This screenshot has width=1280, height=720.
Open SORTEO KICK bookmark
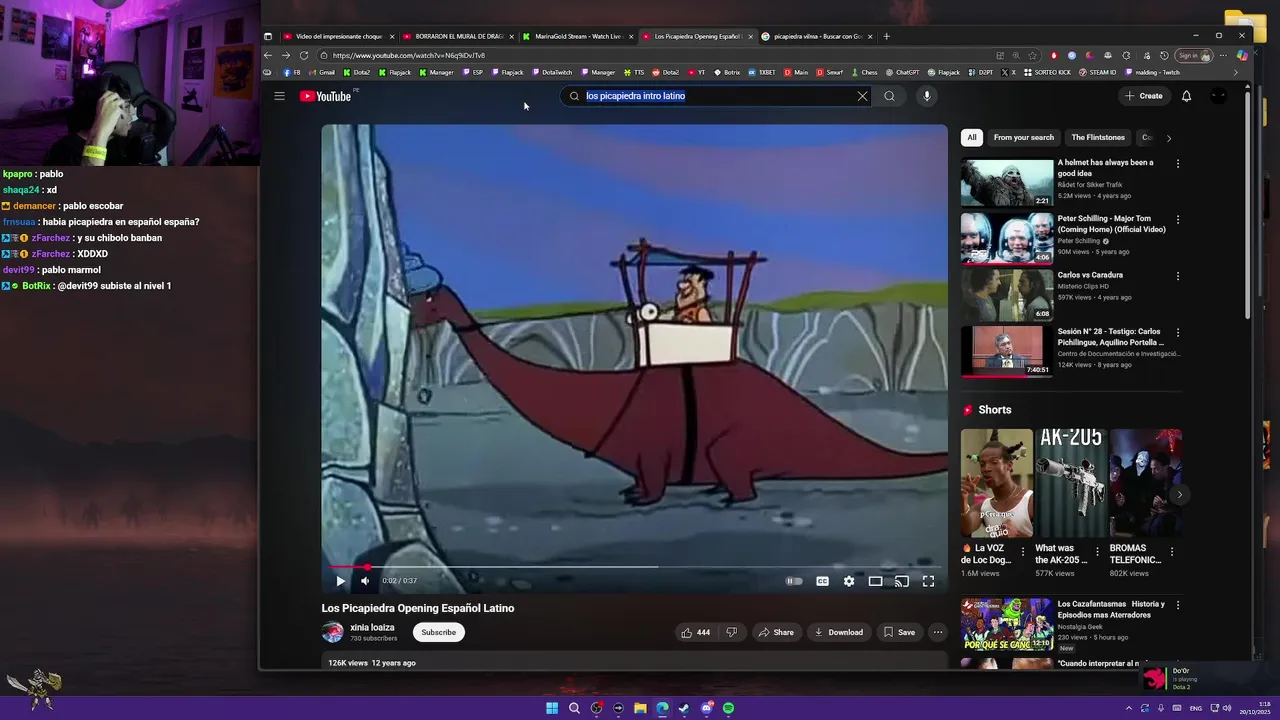tap(1046, 72)
